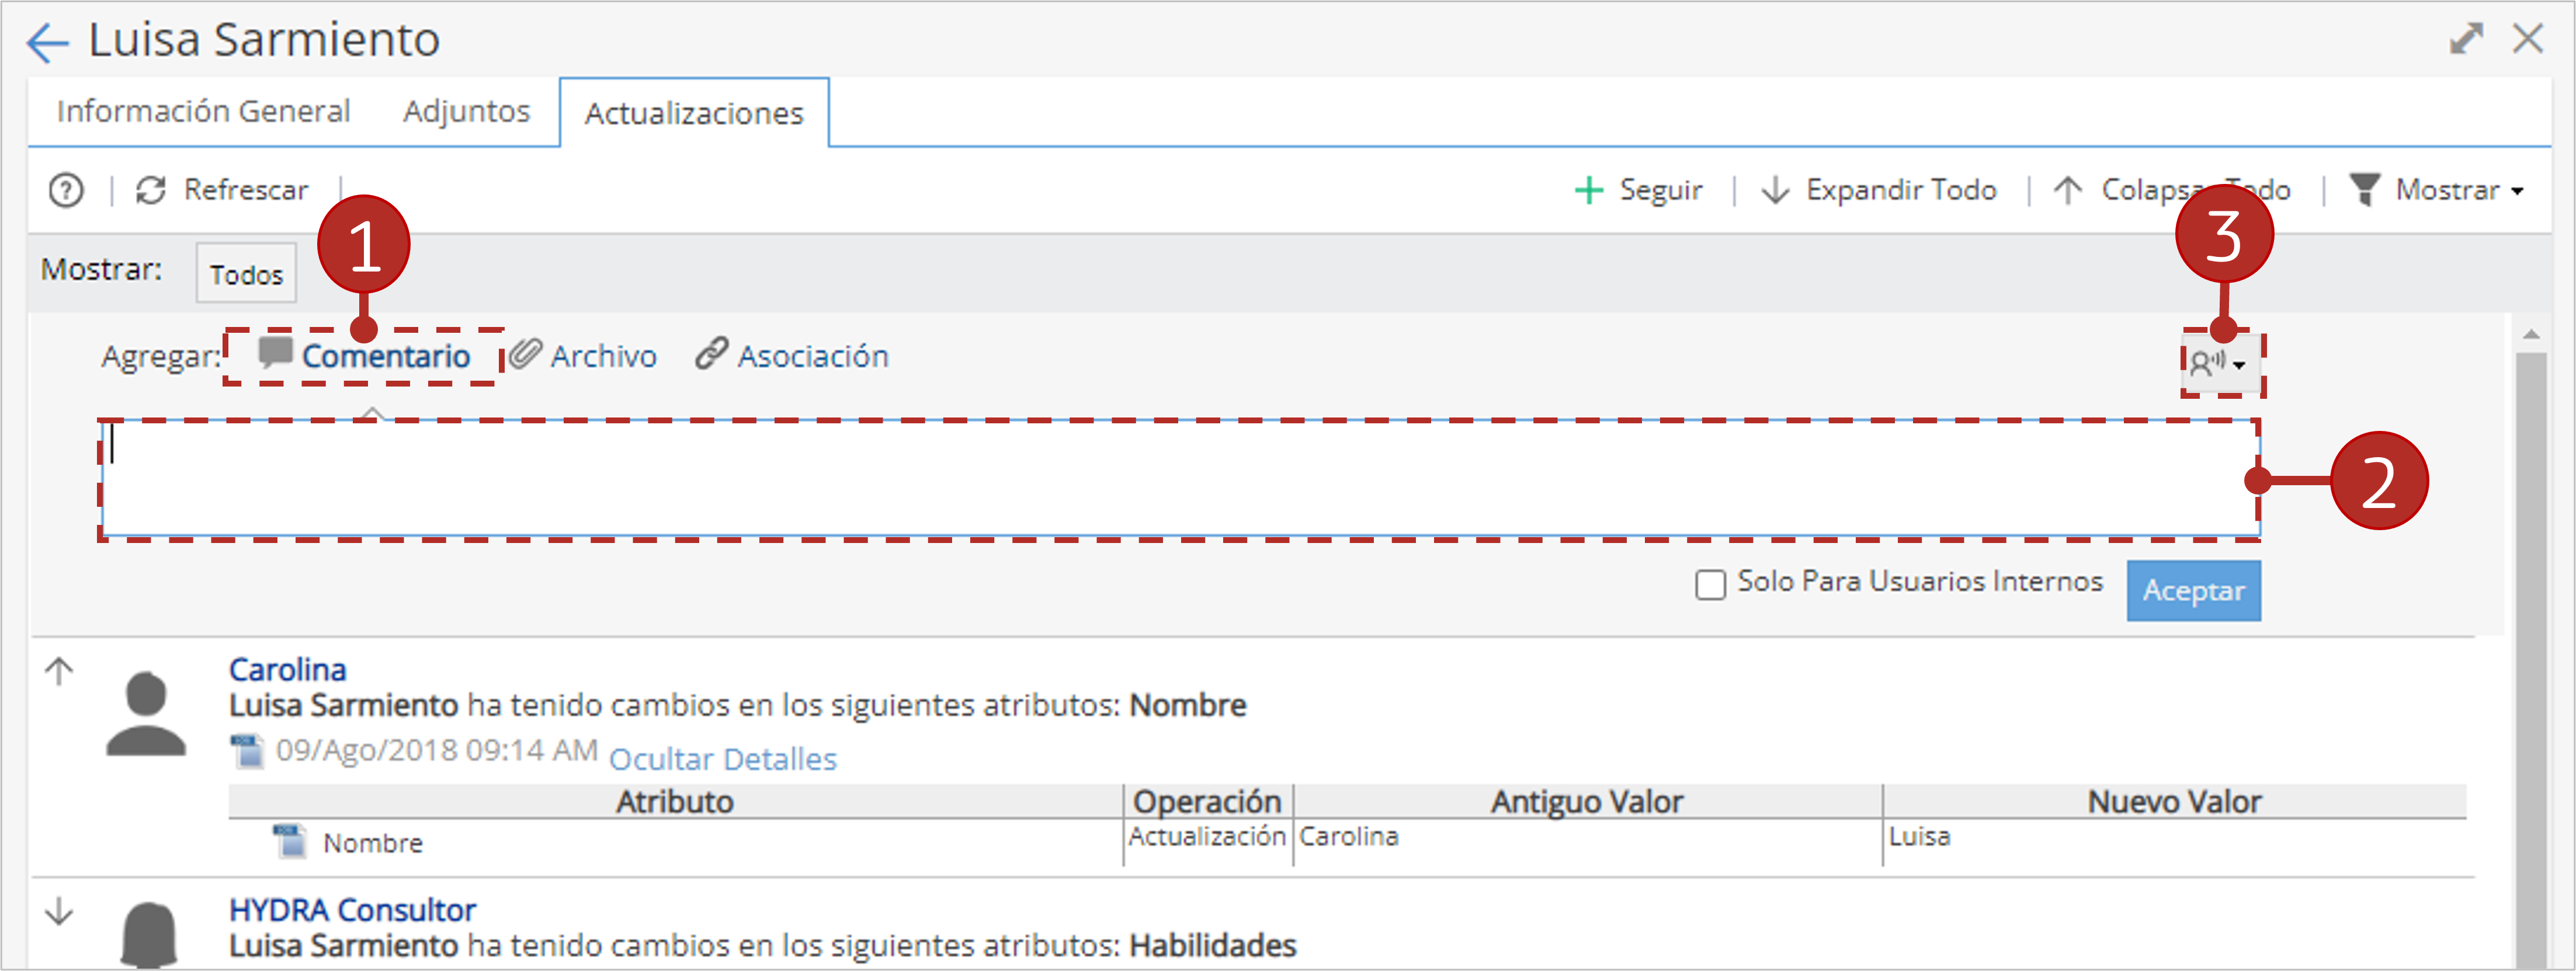Click the Todos filter button
This screenshot has height=971, width=2576.
(x=246, y=273)
